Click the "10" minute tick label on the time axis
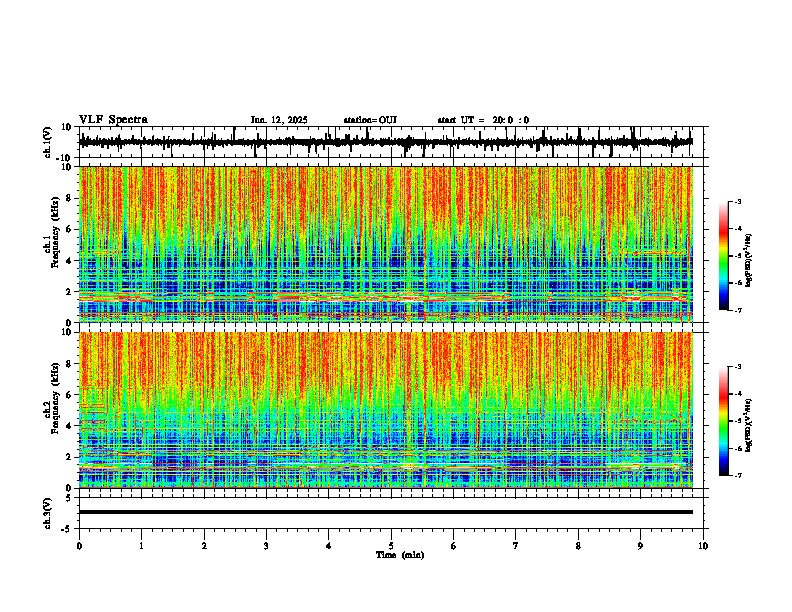Image resolution: width=792 pixels, height=612 pixels. [x=703, y=546]
